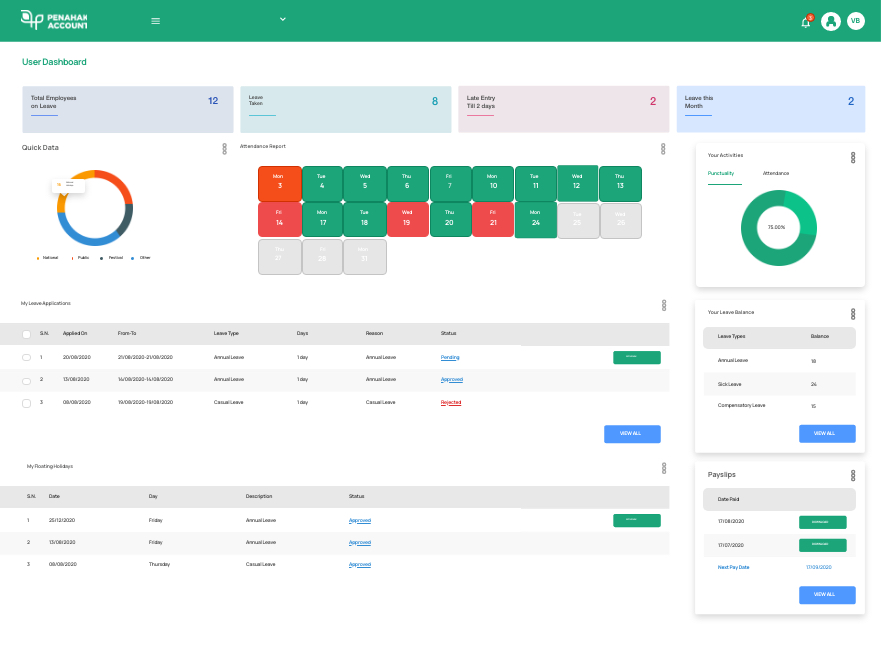Check the box for leave application row 3
881x664 pixels.
coord(27,402)
